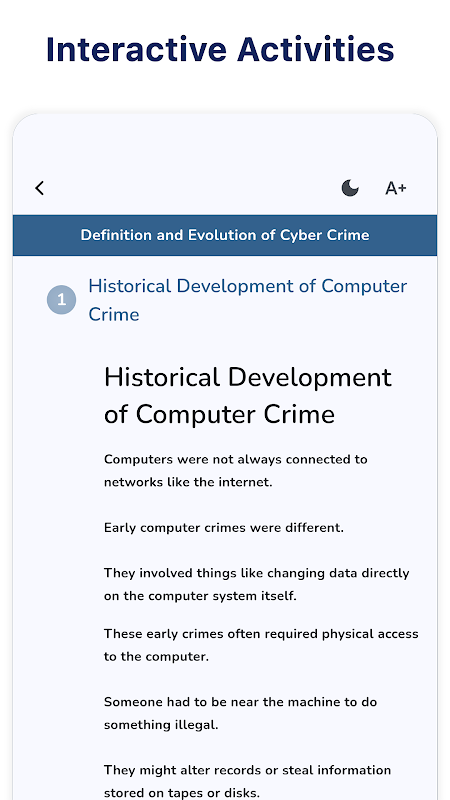The image size is (450, 800).
Task: Go back using the left chevron arrow
Action: point(39,188)
